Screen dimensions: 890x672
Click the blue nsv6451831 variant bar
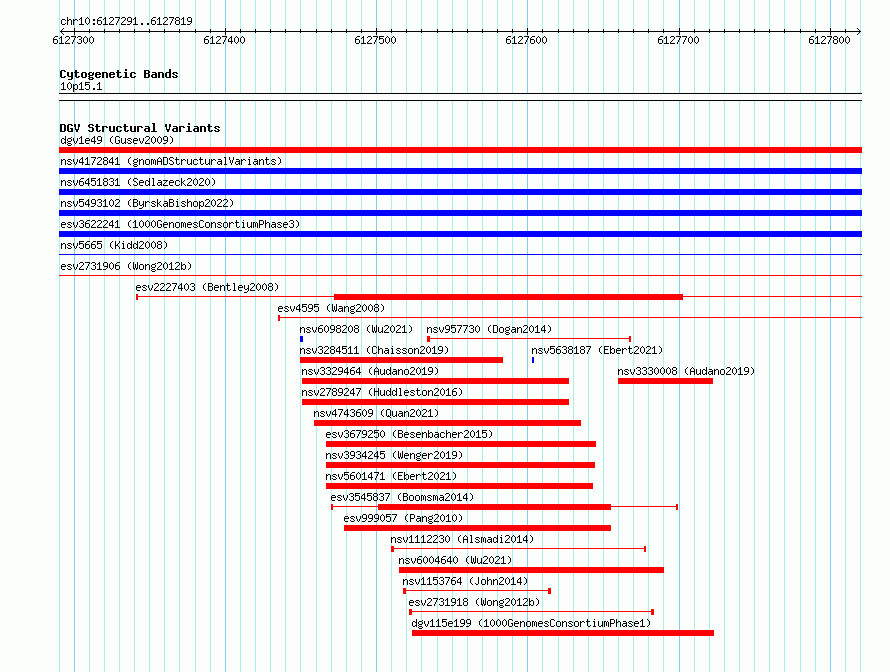coord(460,192)
